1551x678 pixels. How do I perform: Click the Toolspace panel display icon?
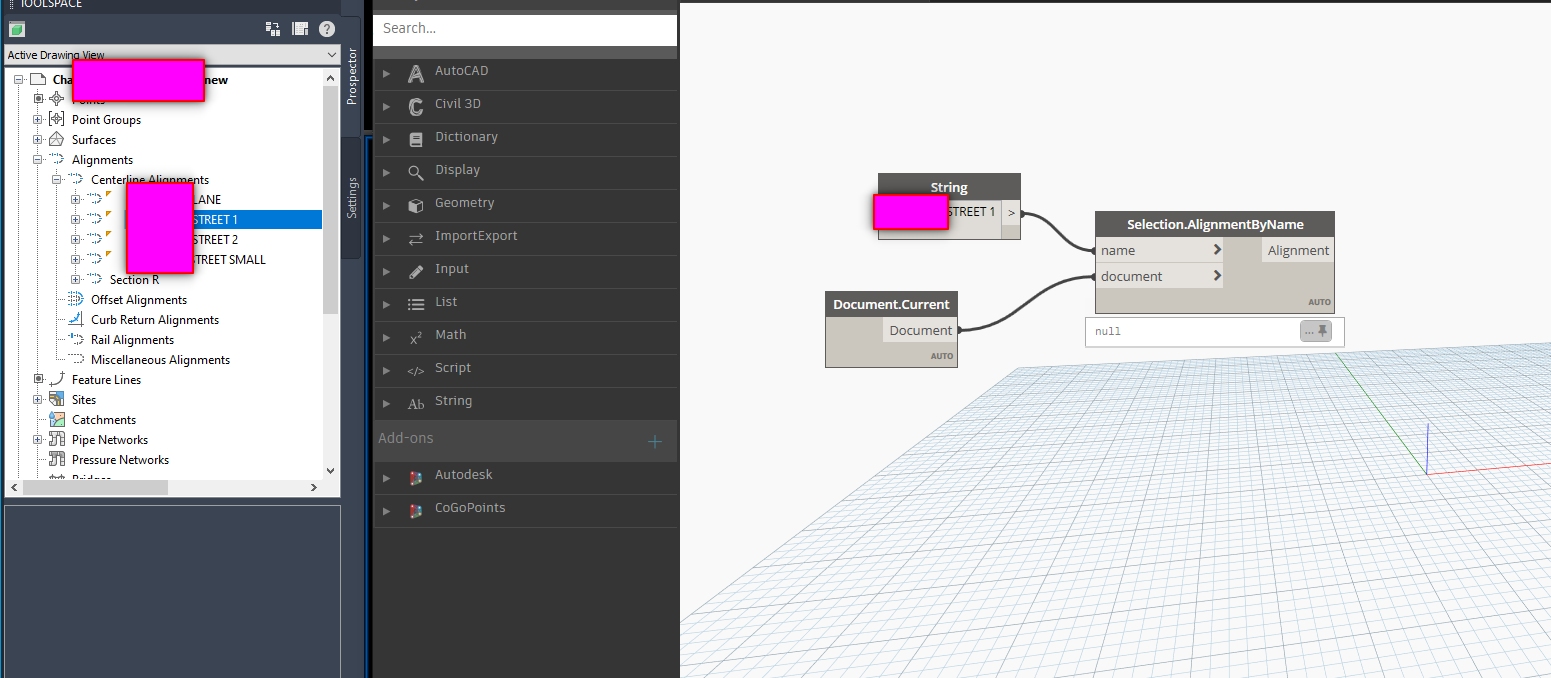[x=299, y=29]
